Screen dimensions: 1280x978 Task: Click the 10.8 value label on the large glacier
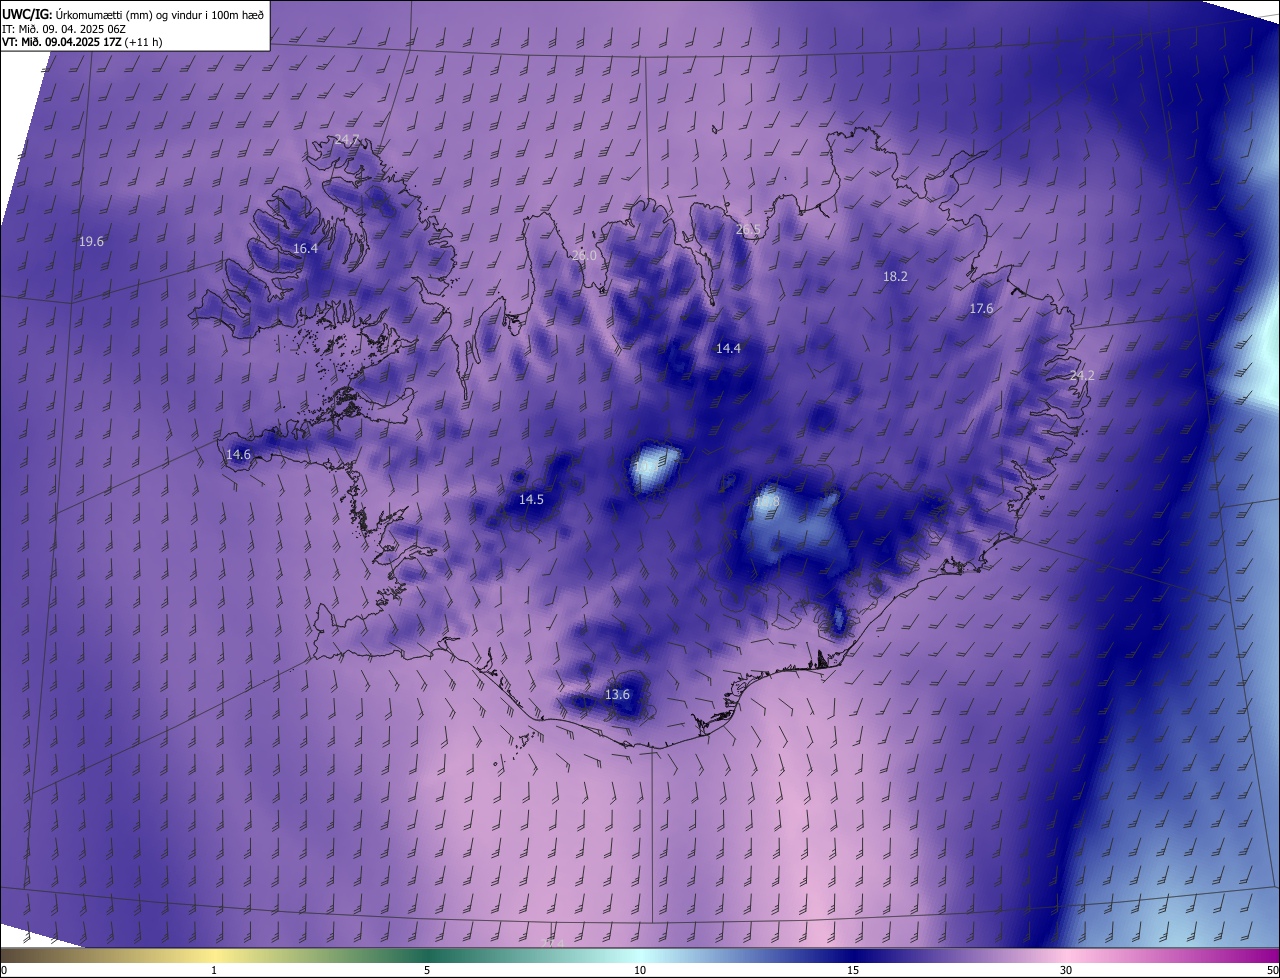(768, 499)
